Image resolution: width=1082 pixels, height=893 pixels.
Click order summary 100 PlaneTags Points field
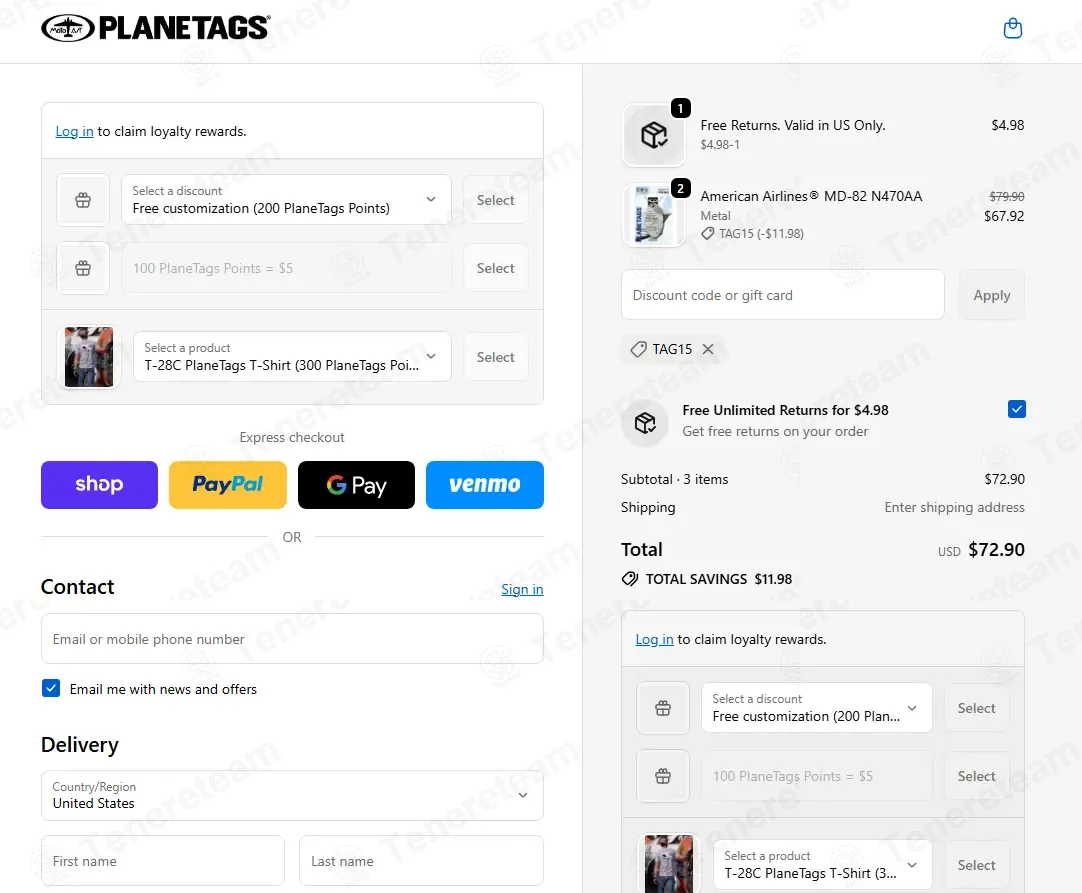816,776
